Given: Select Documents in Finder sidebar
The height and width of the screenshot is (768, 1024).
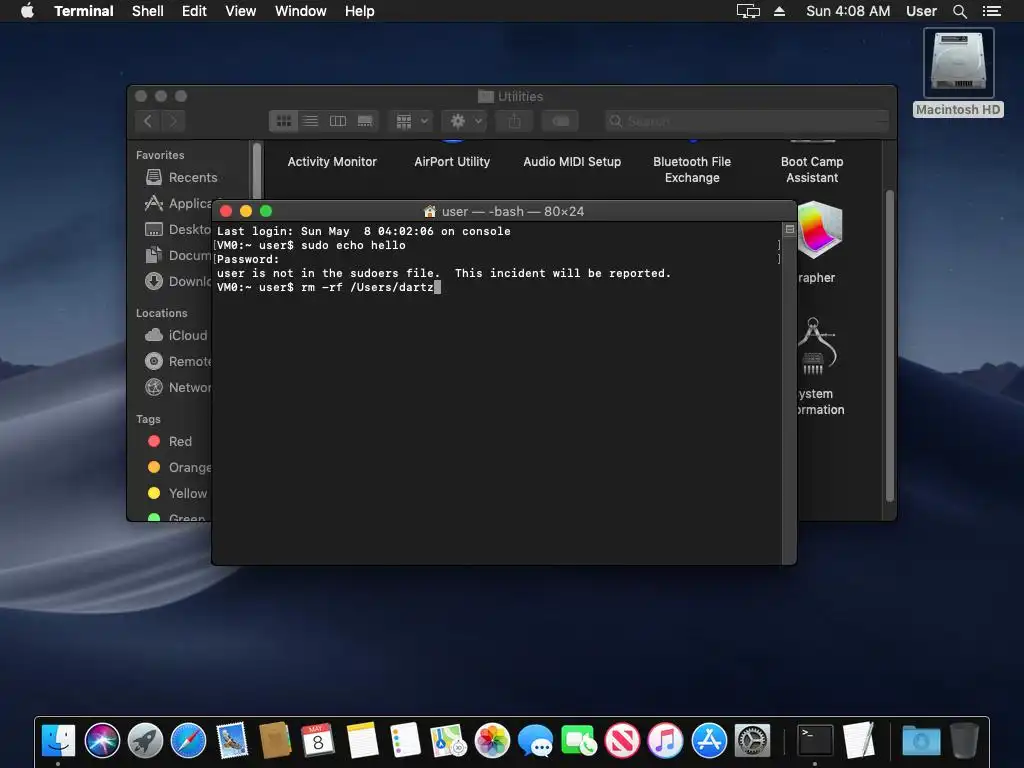Looking at the screenshot, I should pos(176,255).
